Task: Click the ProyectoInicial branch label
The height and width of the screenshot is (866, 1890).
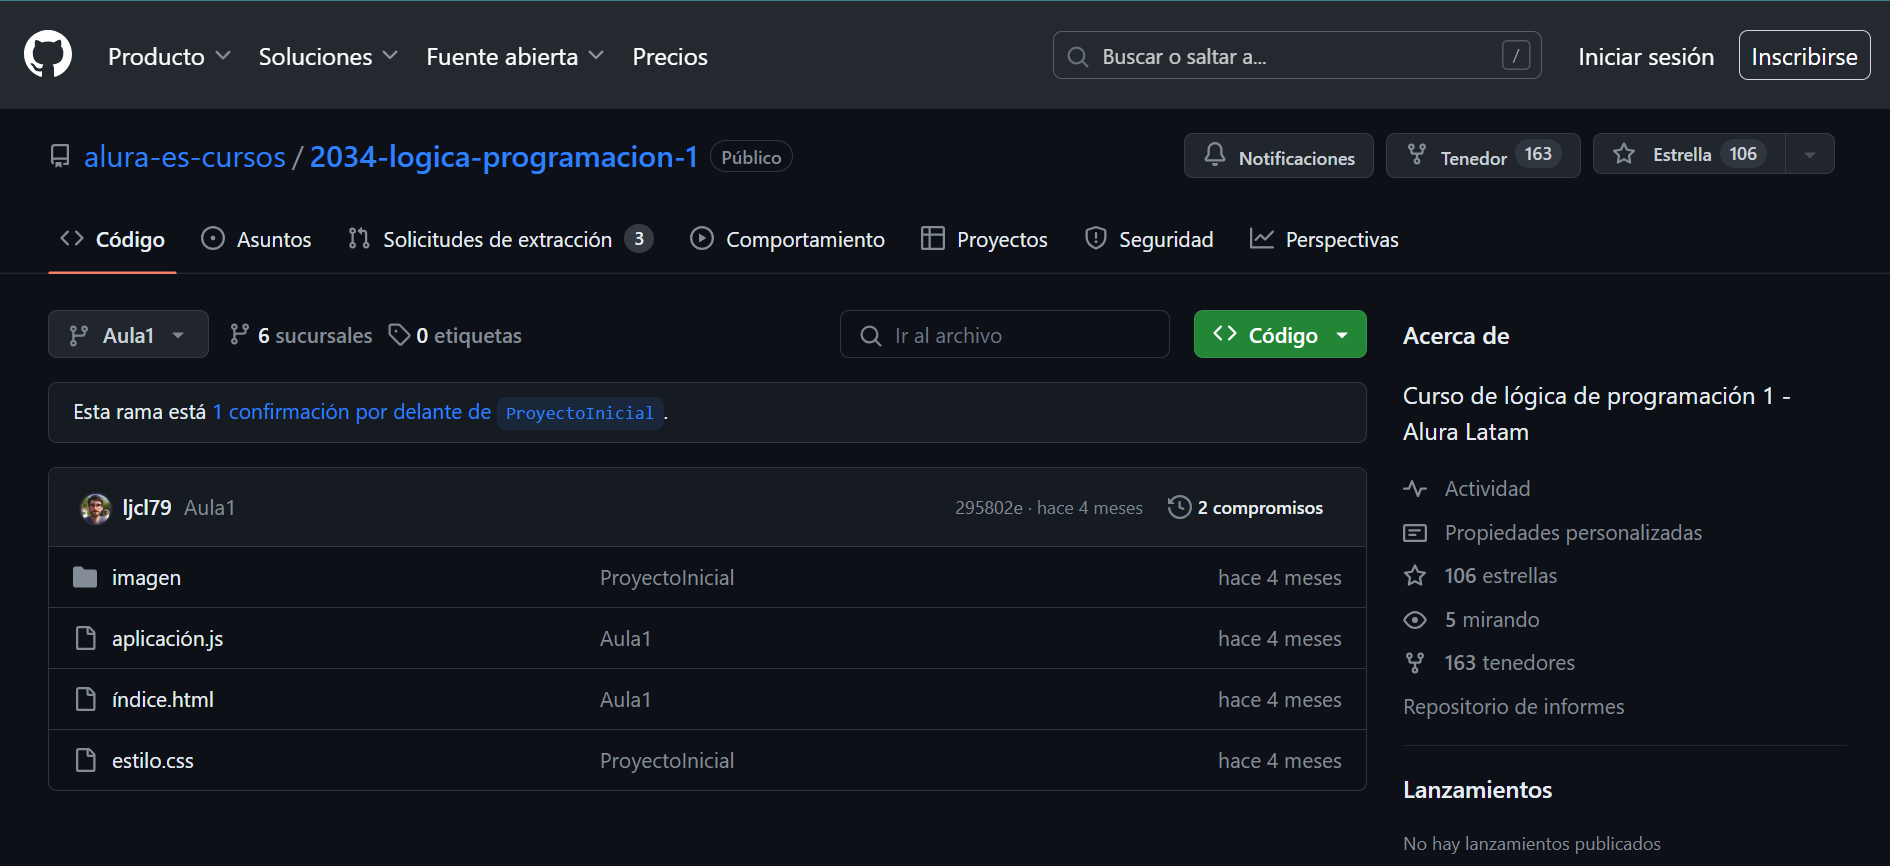Action: click(x=580, y=413)
